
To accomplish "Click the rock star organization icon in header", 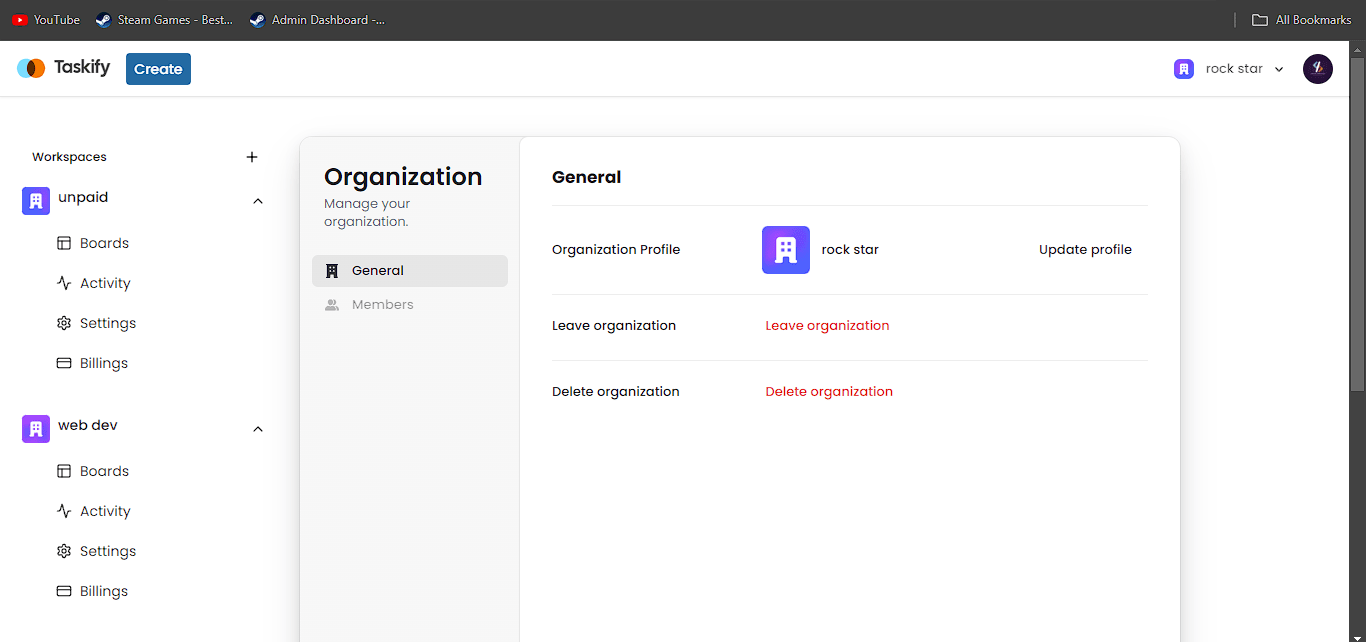I will (1184, 69).
